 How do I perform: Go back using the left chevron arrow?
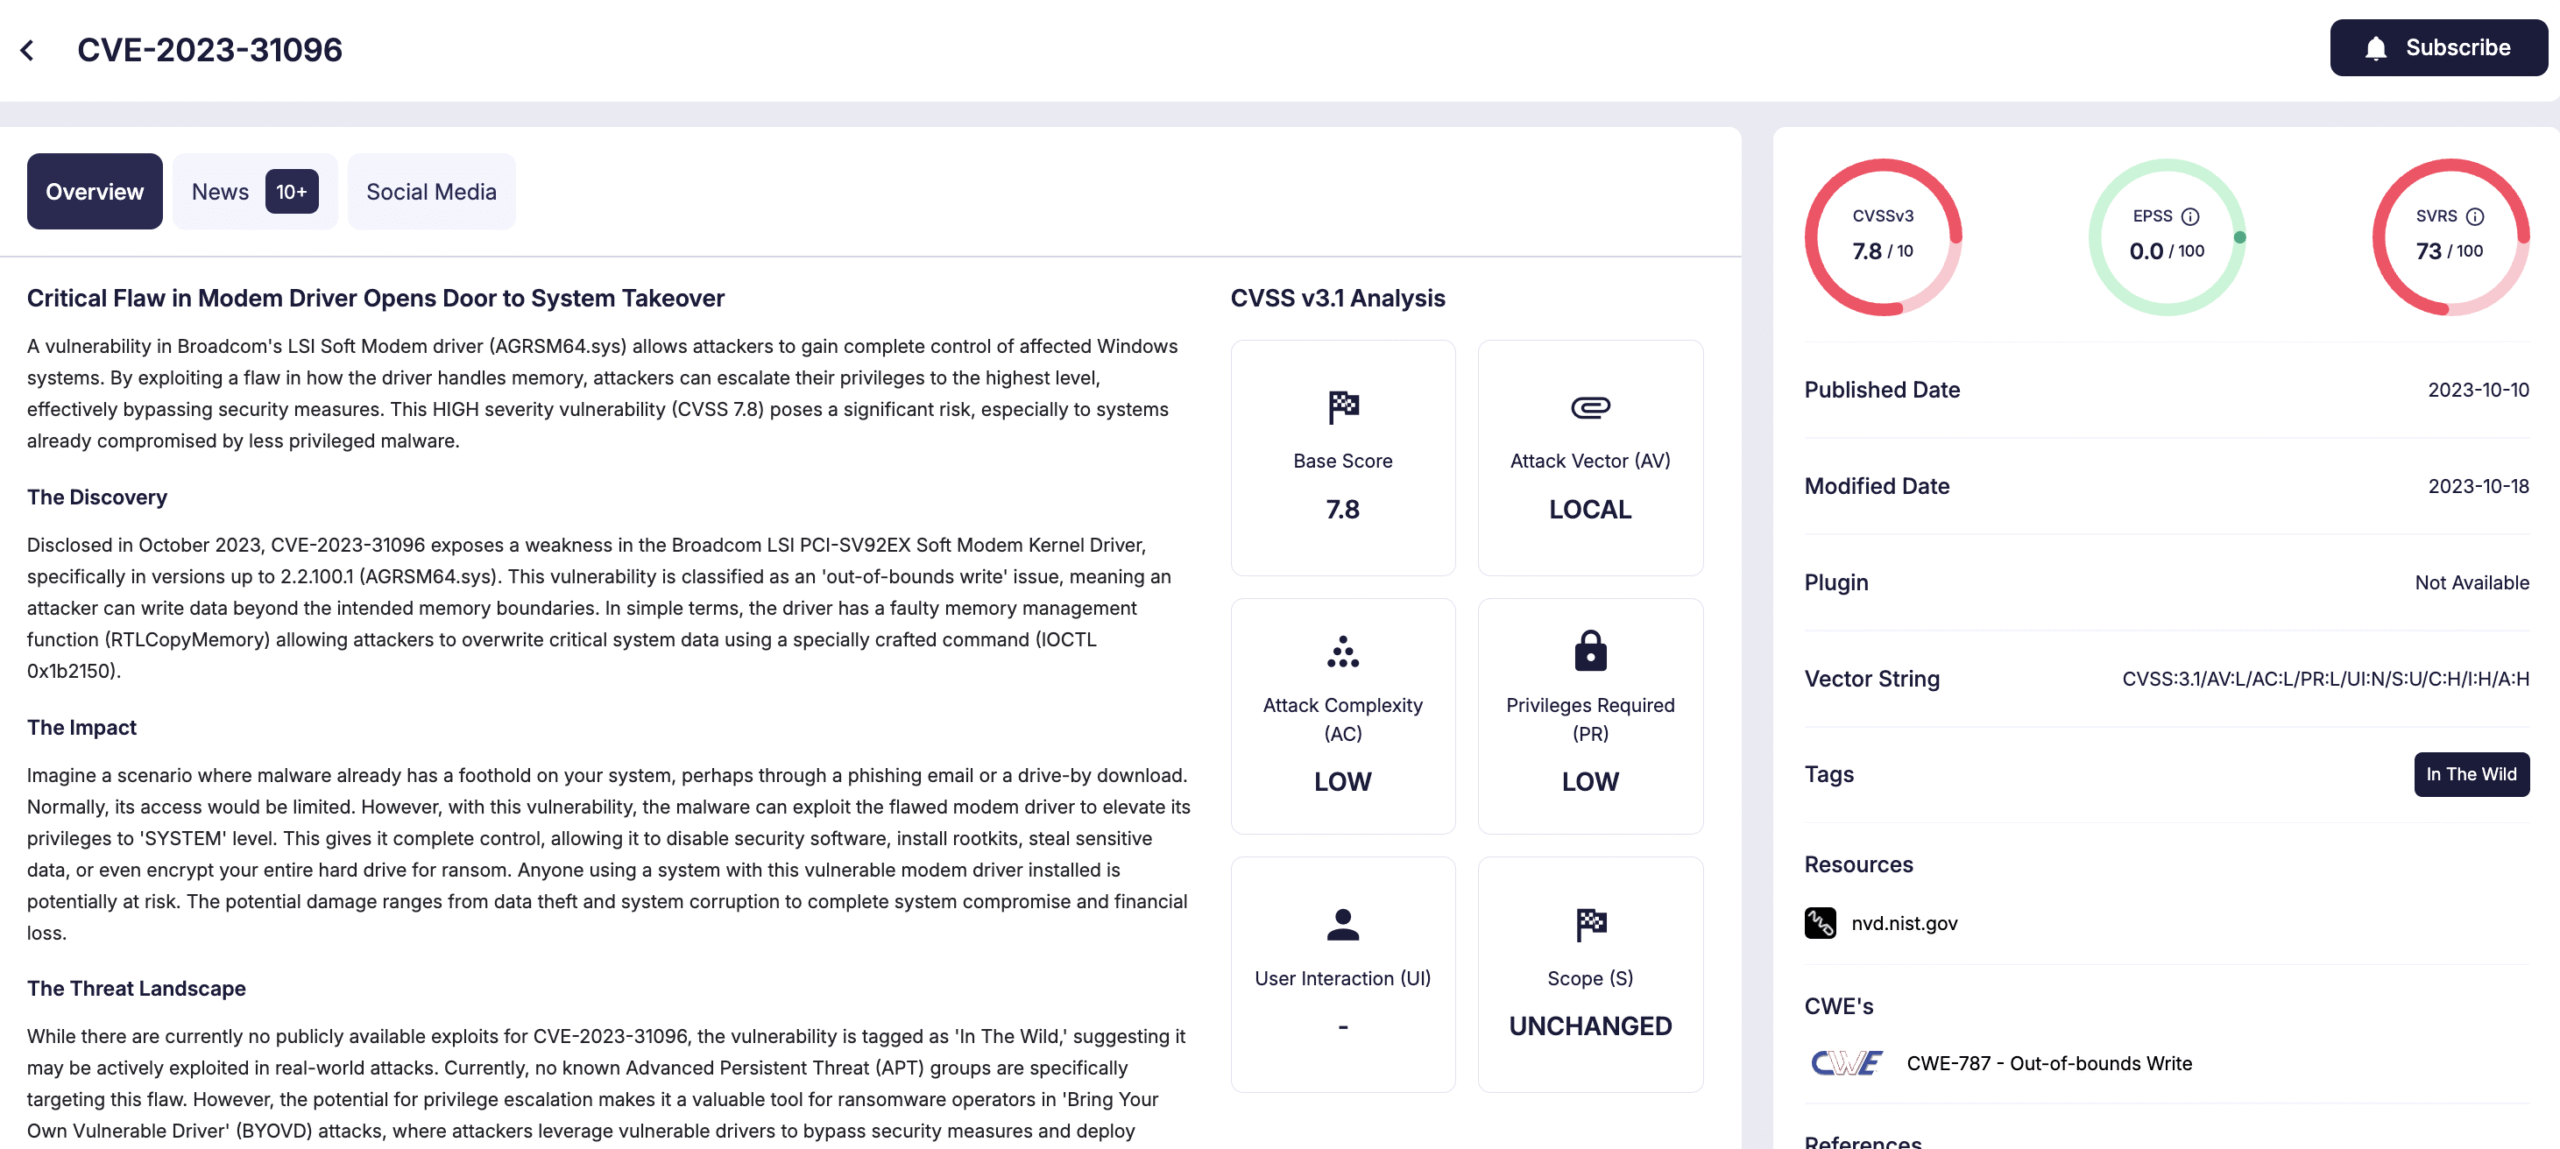tap(28, 50)
